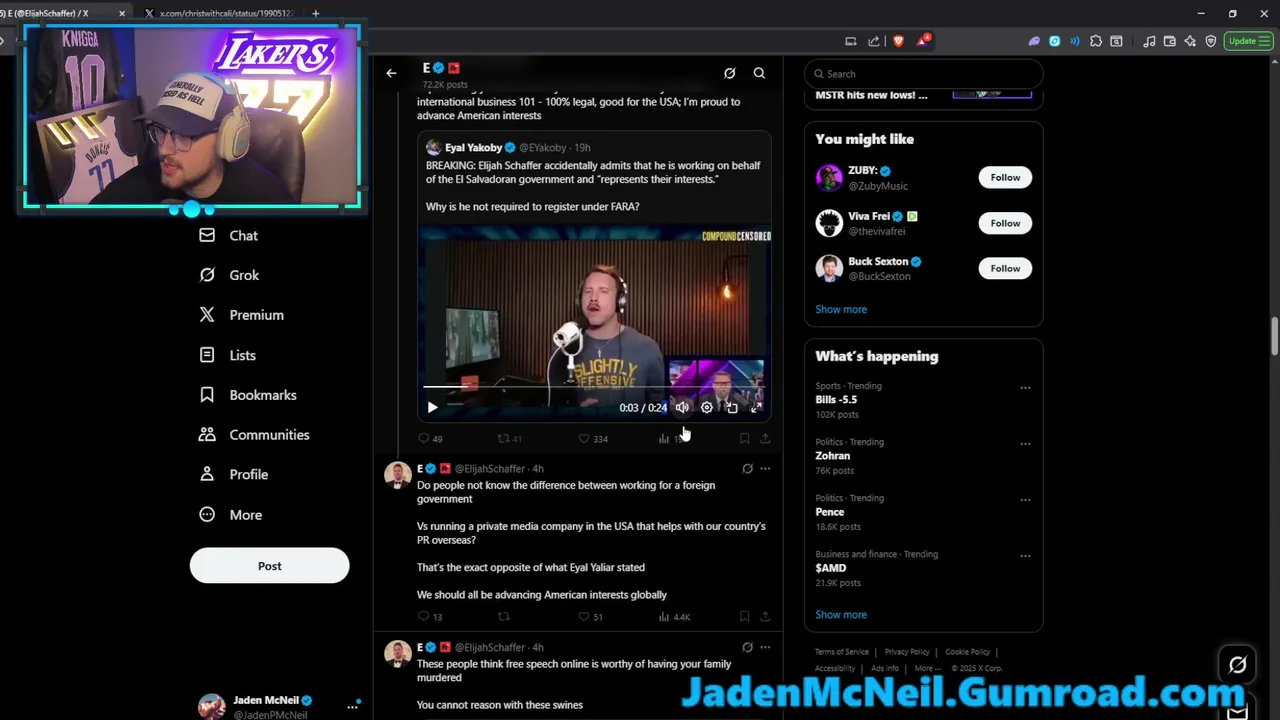
Task: Switch to the christwithcali status tab
Action: [x=218, y=13]
